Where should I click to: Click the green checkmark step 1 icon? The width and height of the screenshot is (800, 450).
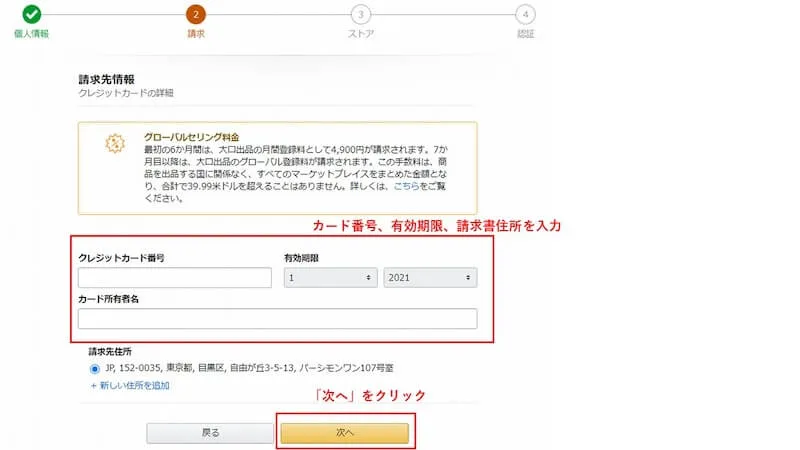(31, 14)
